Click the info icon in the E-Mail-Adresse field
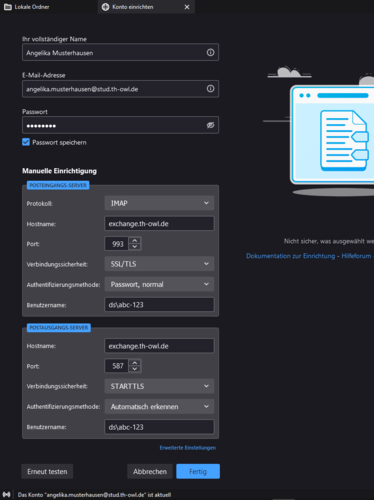This screenshot has height=500, width=374. coord(210,89)
